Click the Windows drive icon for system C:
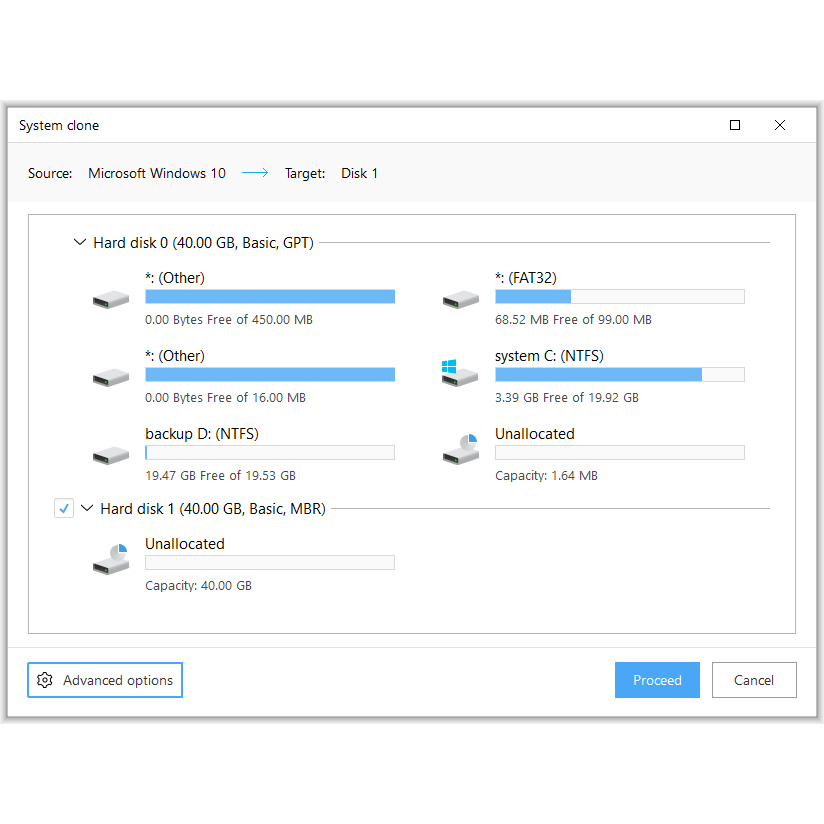The image size is (824, 824). point(460,373)
